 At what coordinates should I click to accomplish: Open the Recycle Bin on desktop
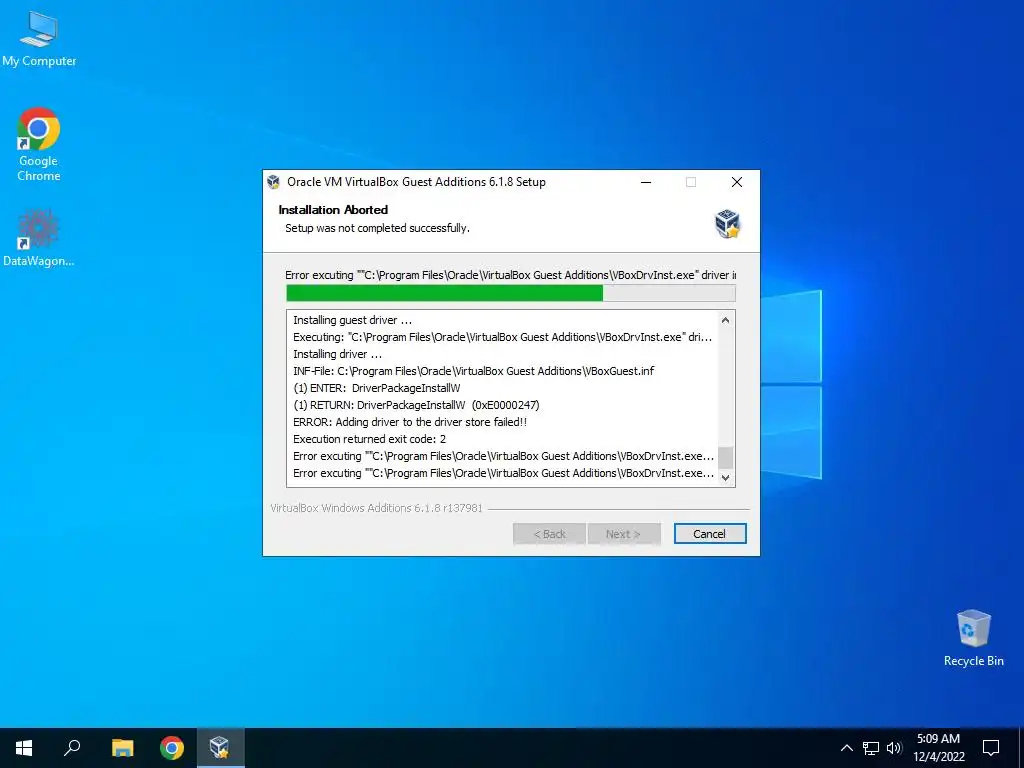click(x=973, y=638)
